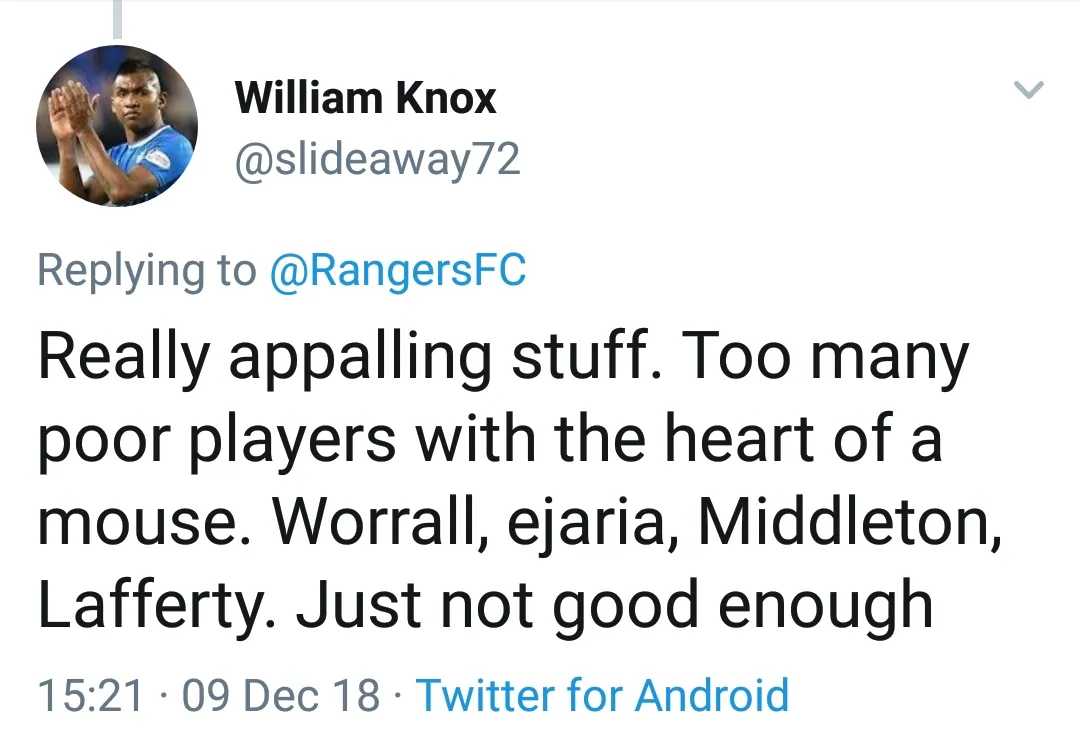The width and height of the screenshot is (1080, 751).
Task: Click the word 'mouse' in the tweet
Action: click(139, 524)
